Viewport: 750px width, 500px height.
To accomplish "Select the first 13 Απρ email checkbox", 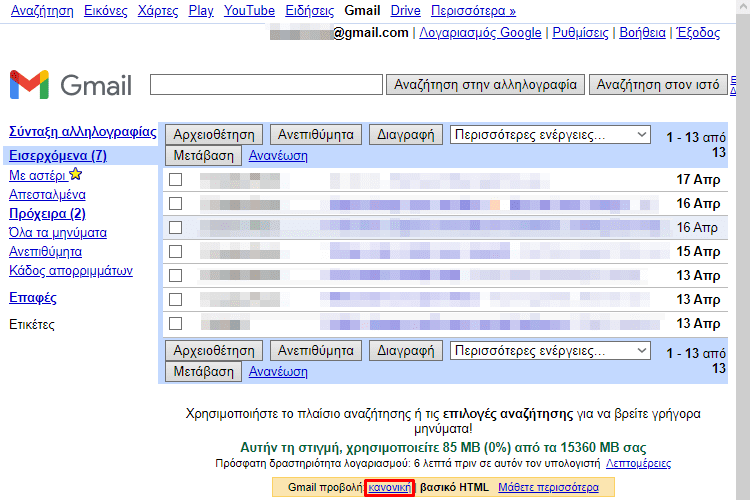I will point(176,276).
